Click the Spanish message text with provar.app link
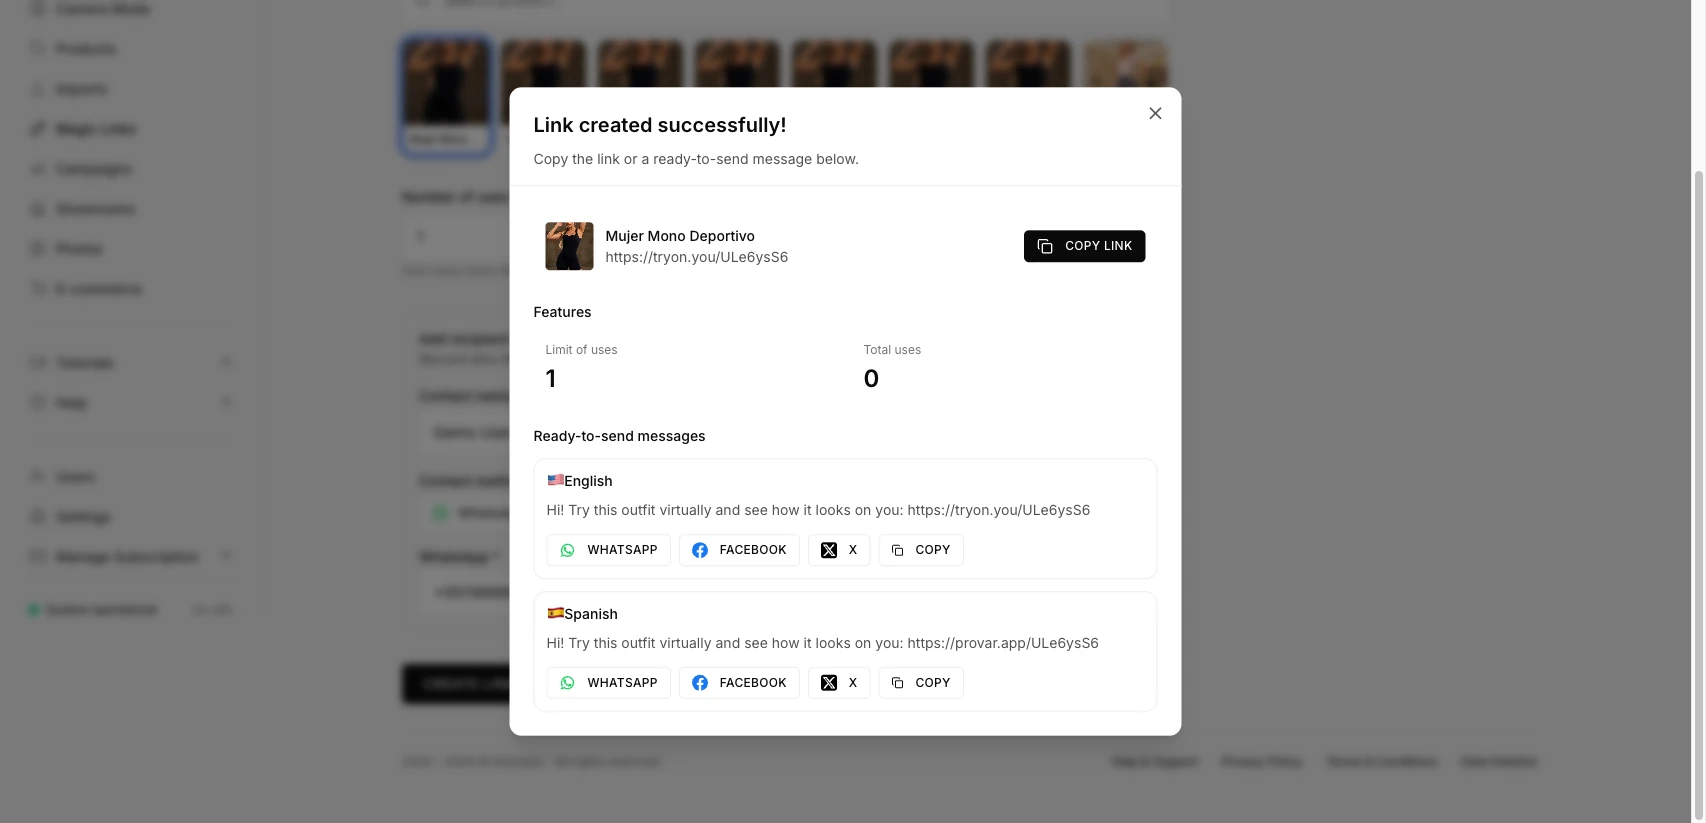Screen dimensions: 1706x823 click(x=822, y=643)
